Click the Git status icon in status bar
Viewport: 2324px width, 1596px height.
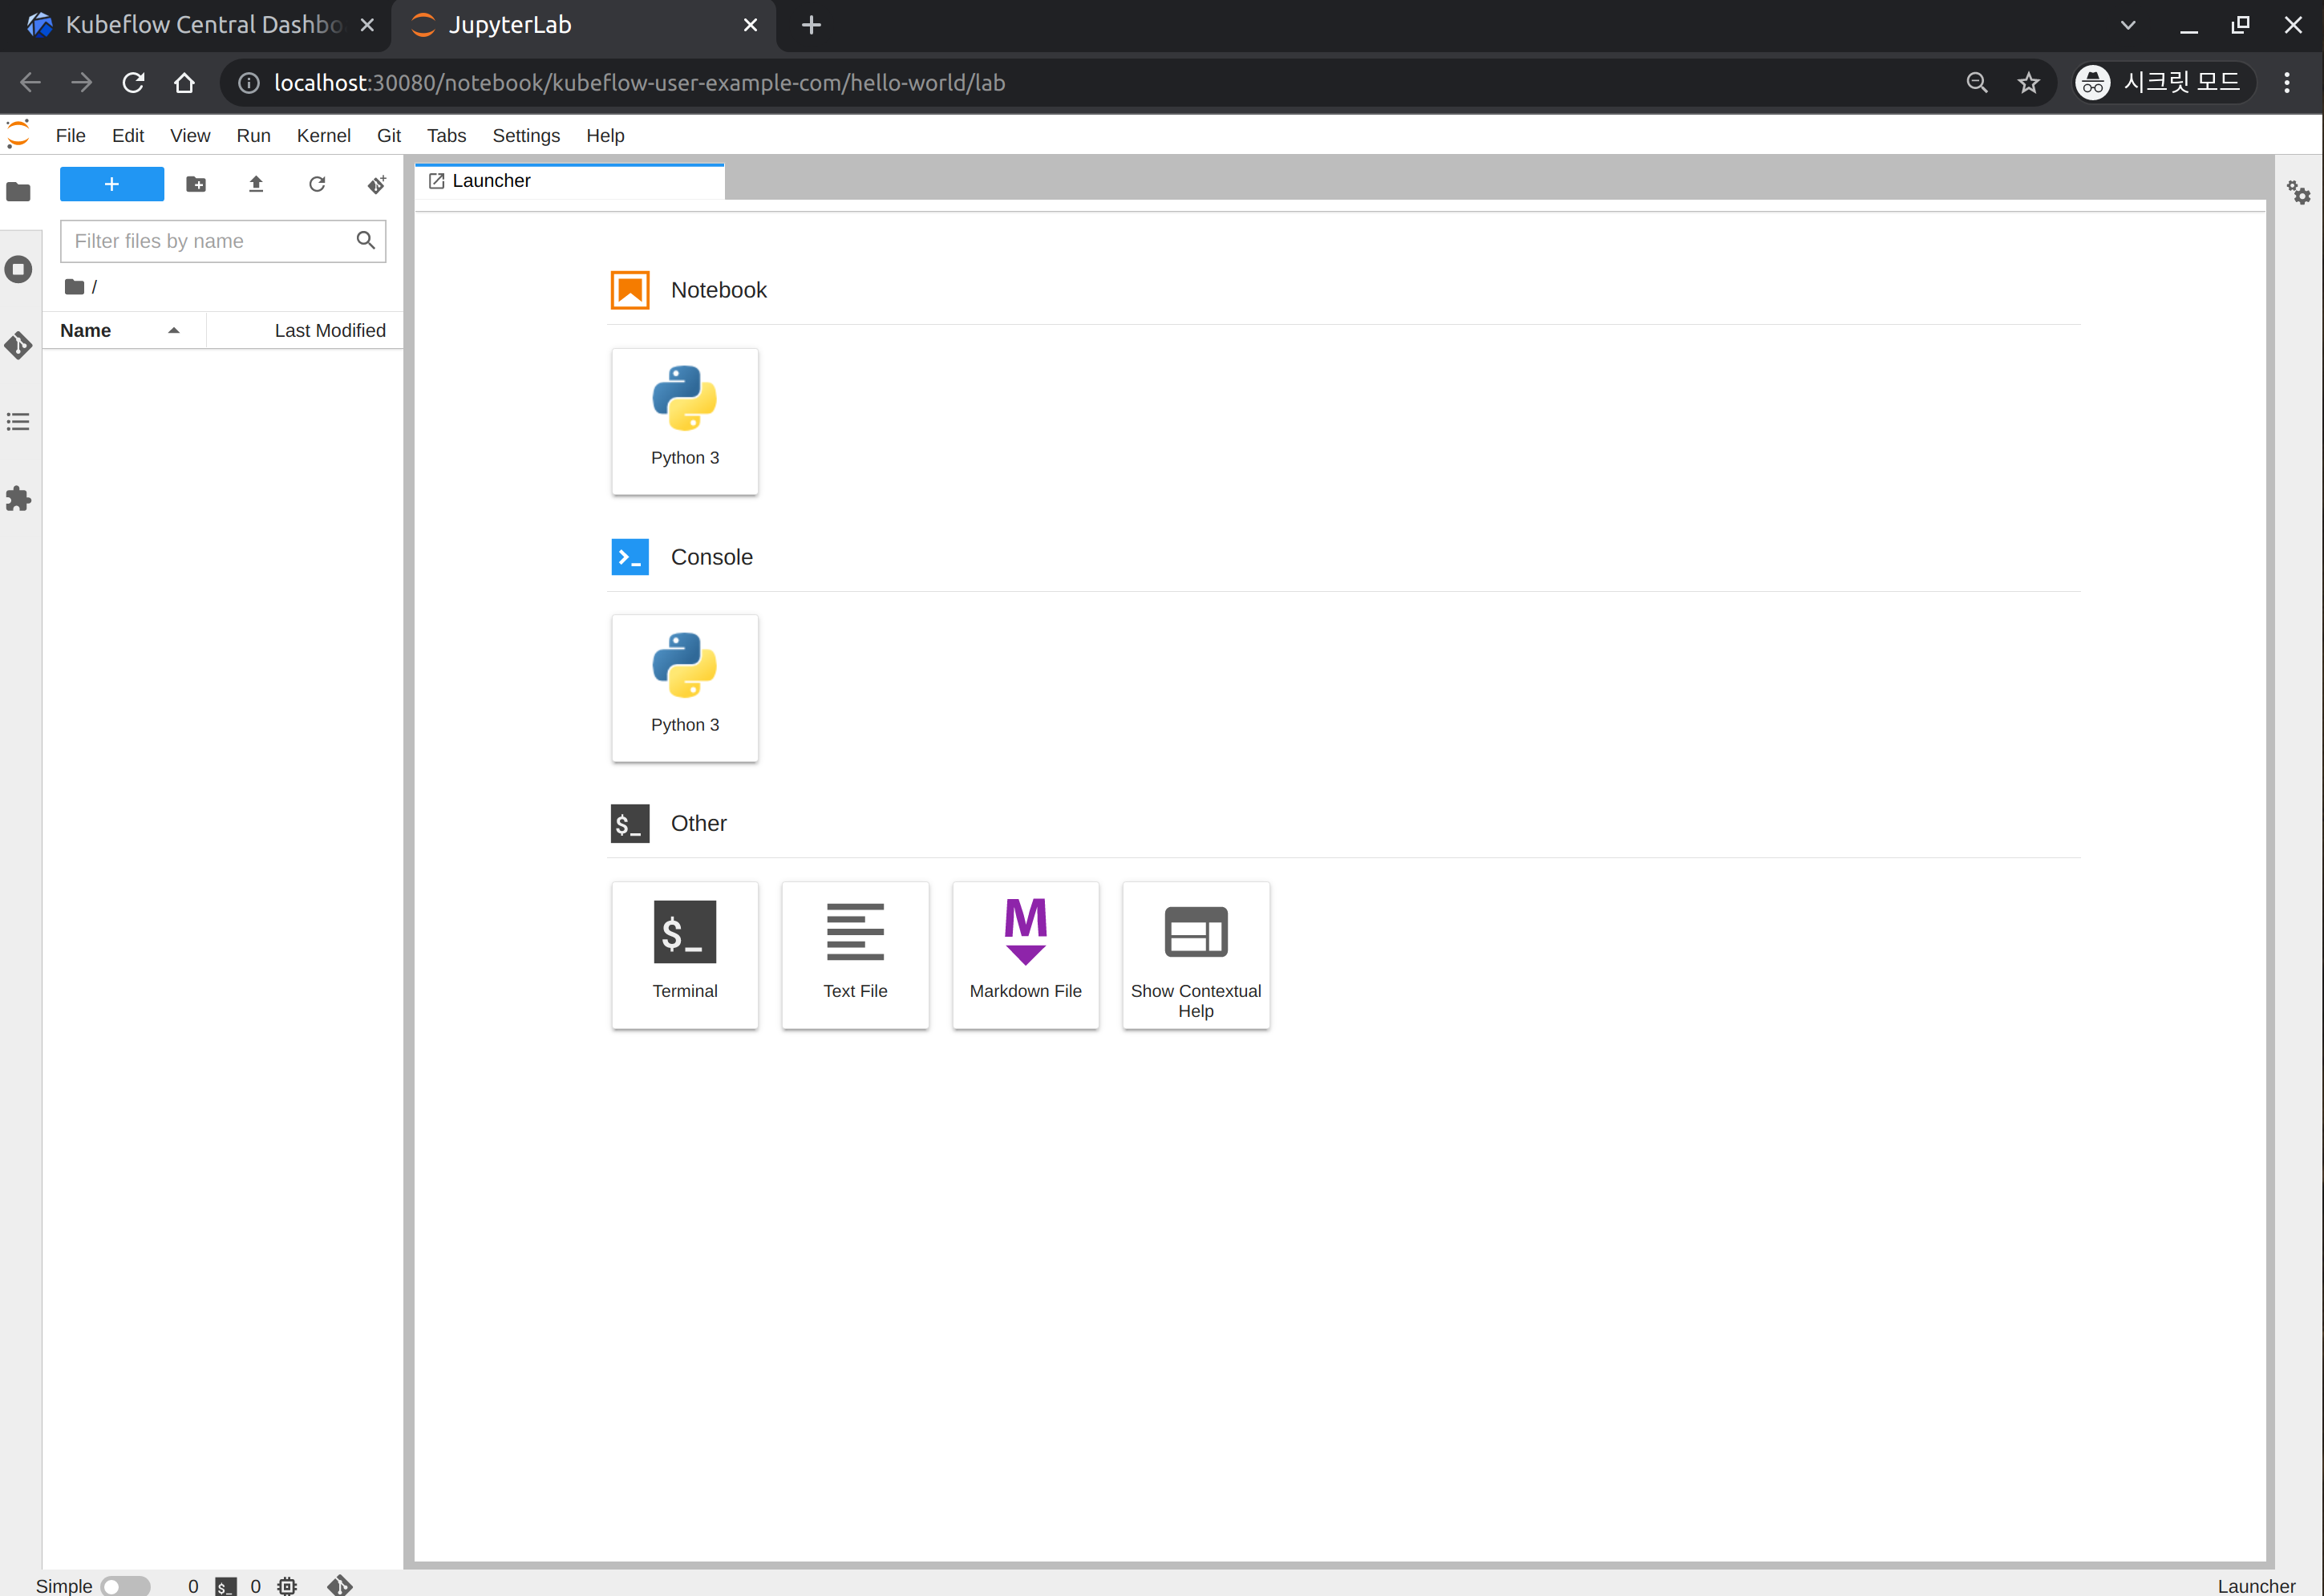pyautogui.click(x=340, y=1586)
